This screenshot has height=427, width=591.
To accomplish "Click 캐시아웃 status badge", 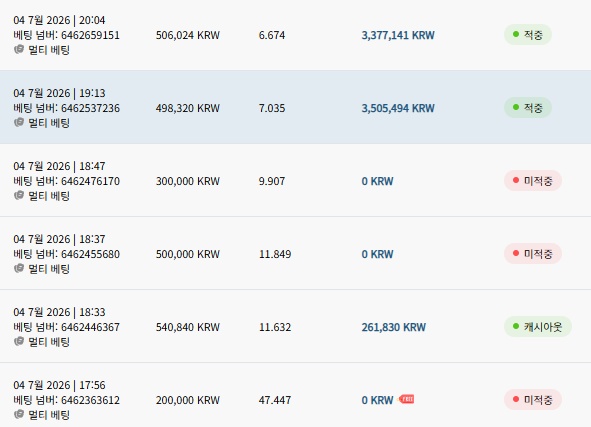I will pos(538,327).
